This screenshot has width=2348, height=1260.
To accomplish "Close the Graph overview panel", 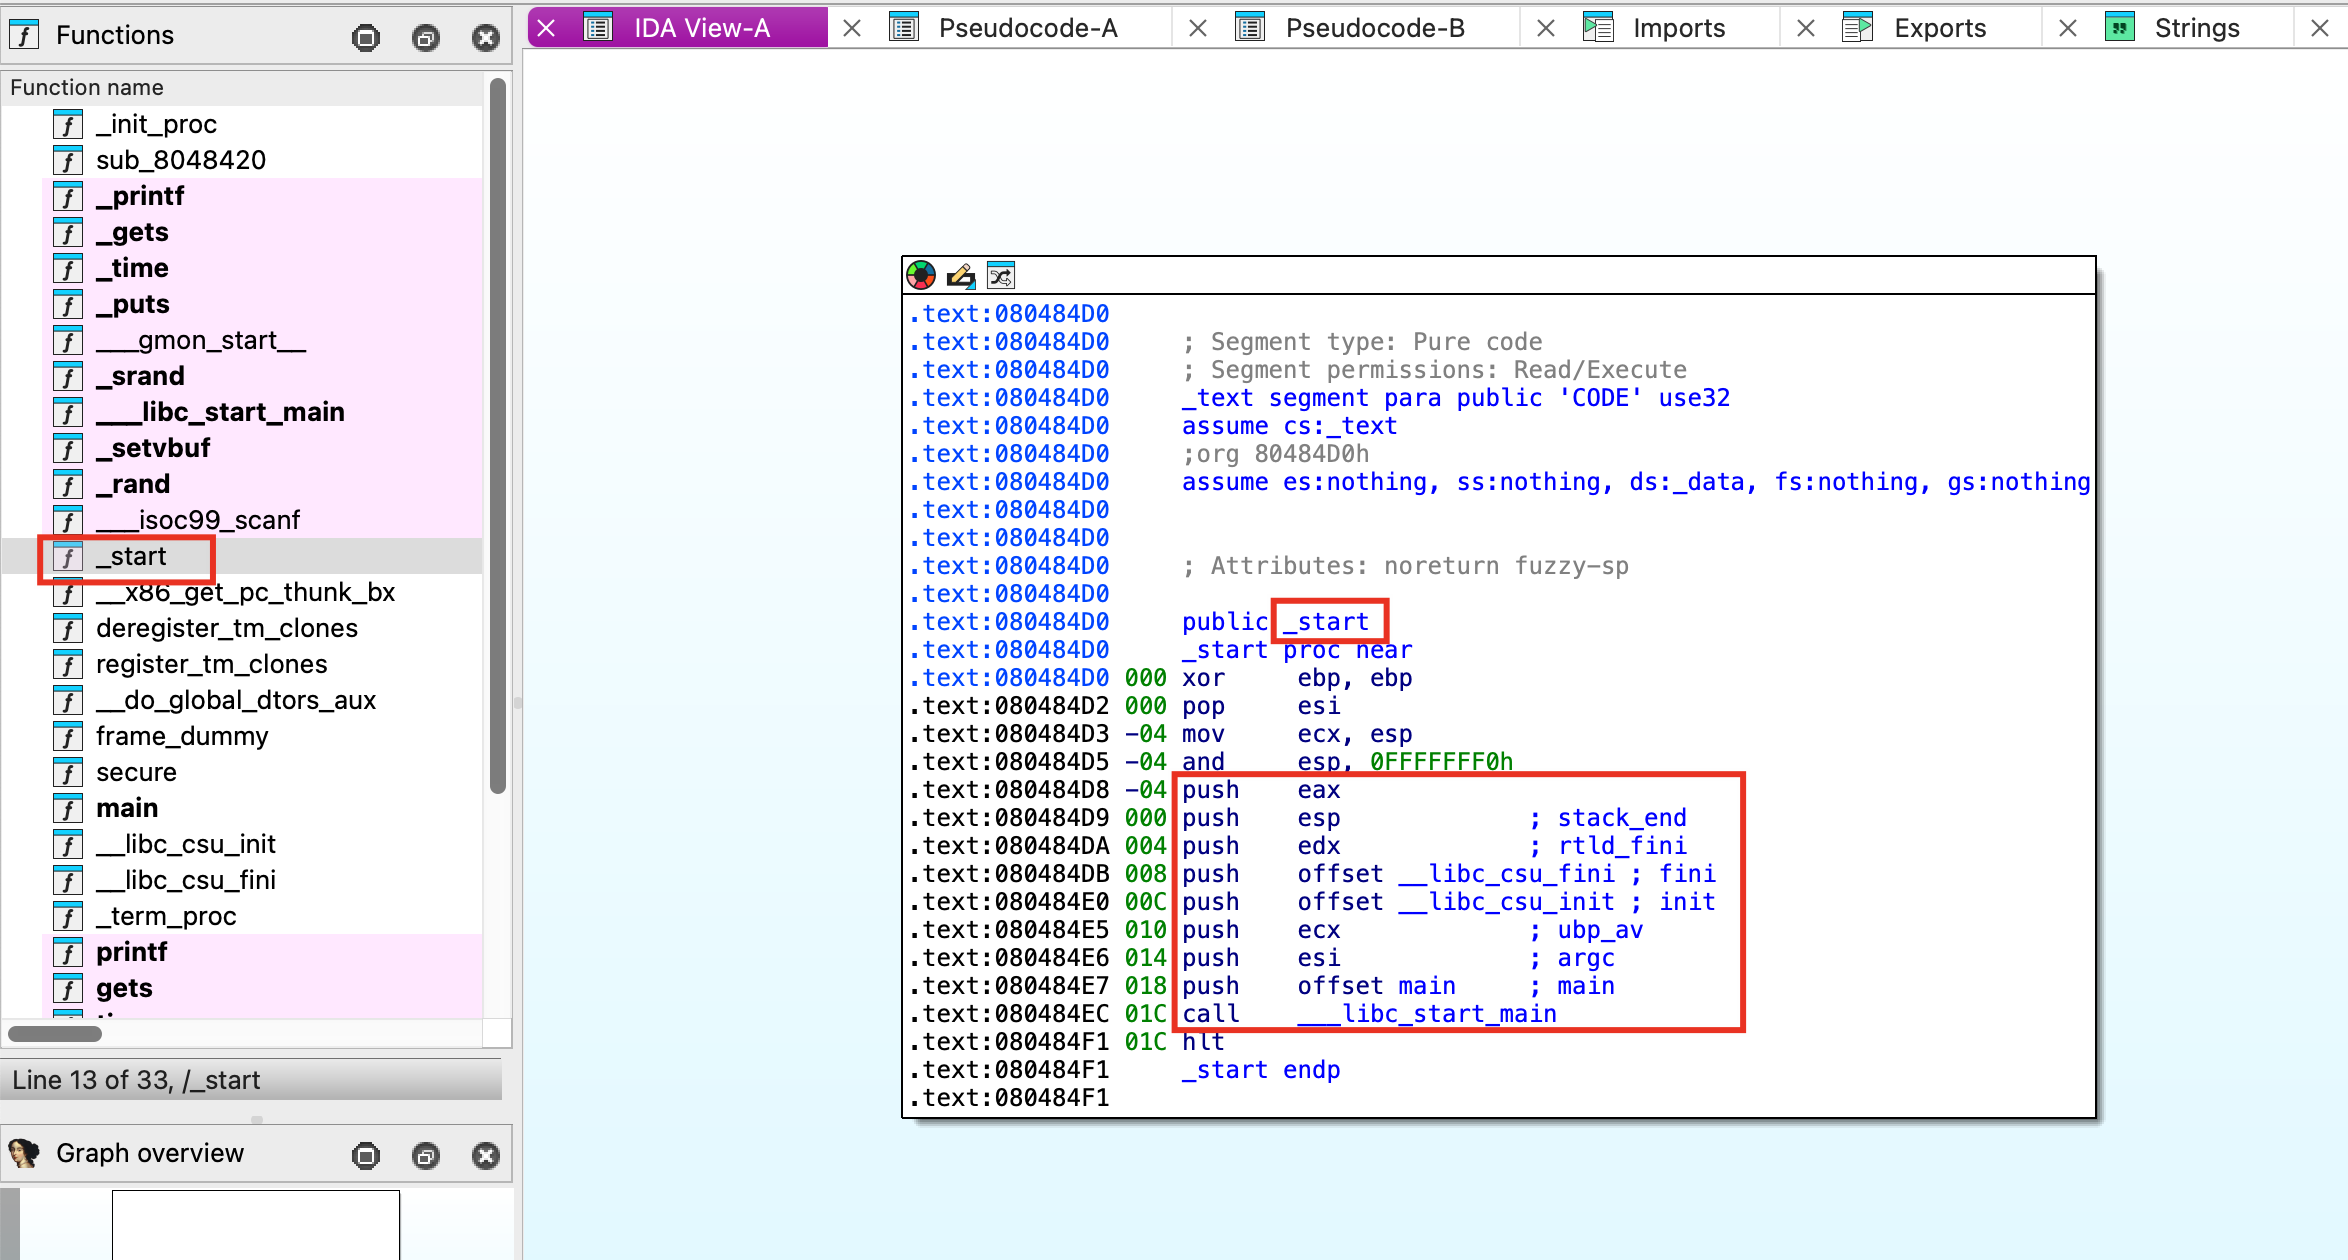I will [x=486, y=1156].
